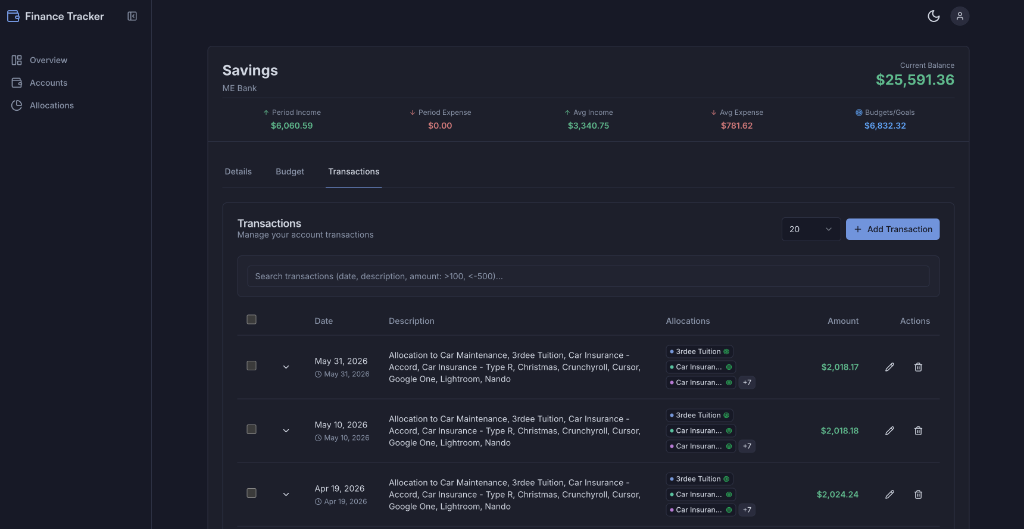Image resolution: width=1024 pixels, height=529 pixels.
Task: Expand the Apr 19, 2026 transaction row
Action: point(286,494)
